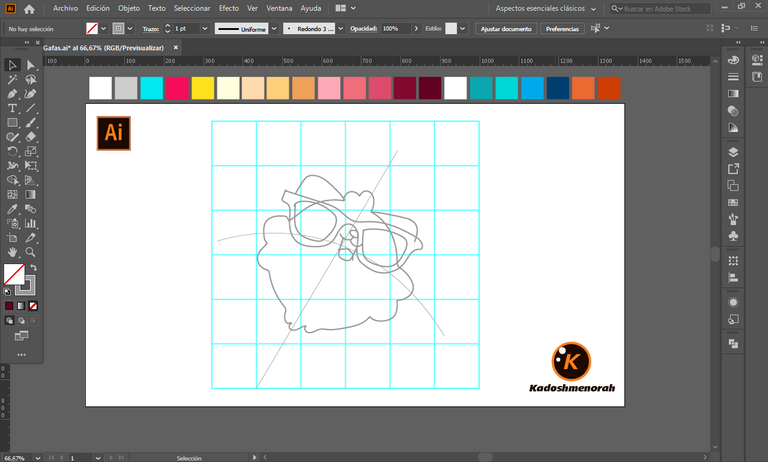Select the Curvature tool
This screenshot has width=768, height=462.
[30, 94]
